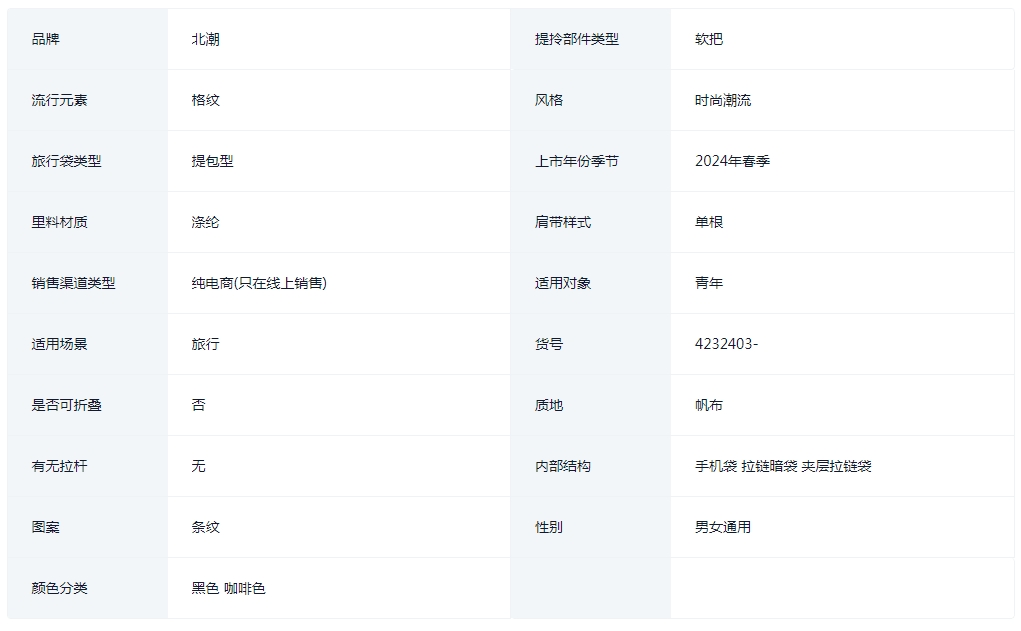Image resolution: width=1021 pixels, height=631 pixels.
Task: Click the item number 4232403-
Action: pos(727,344)
